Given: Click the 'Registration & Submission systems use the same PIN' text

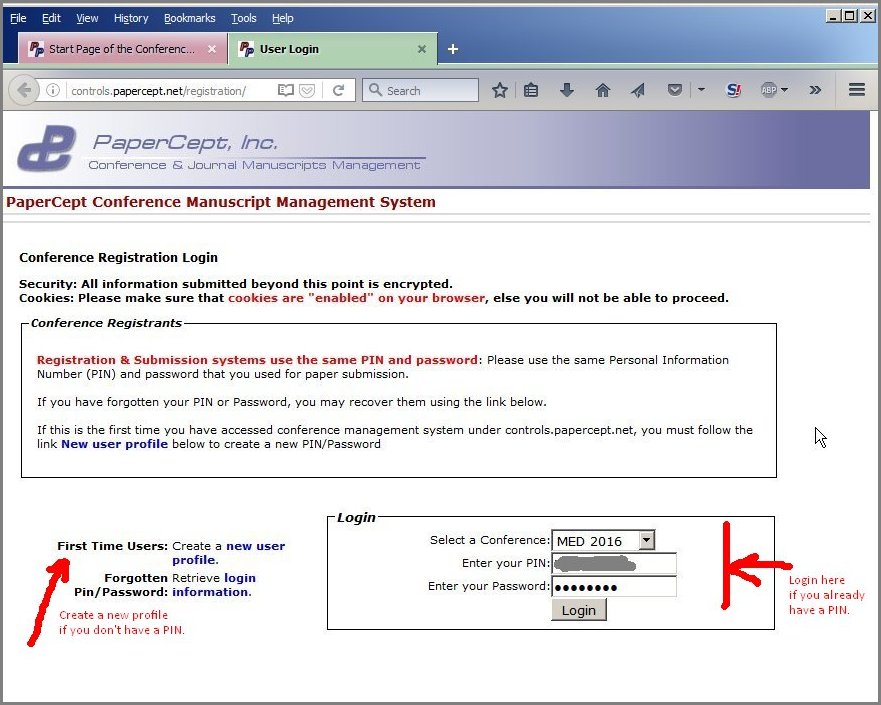Looking at the screenshot, I should [257, 360].
